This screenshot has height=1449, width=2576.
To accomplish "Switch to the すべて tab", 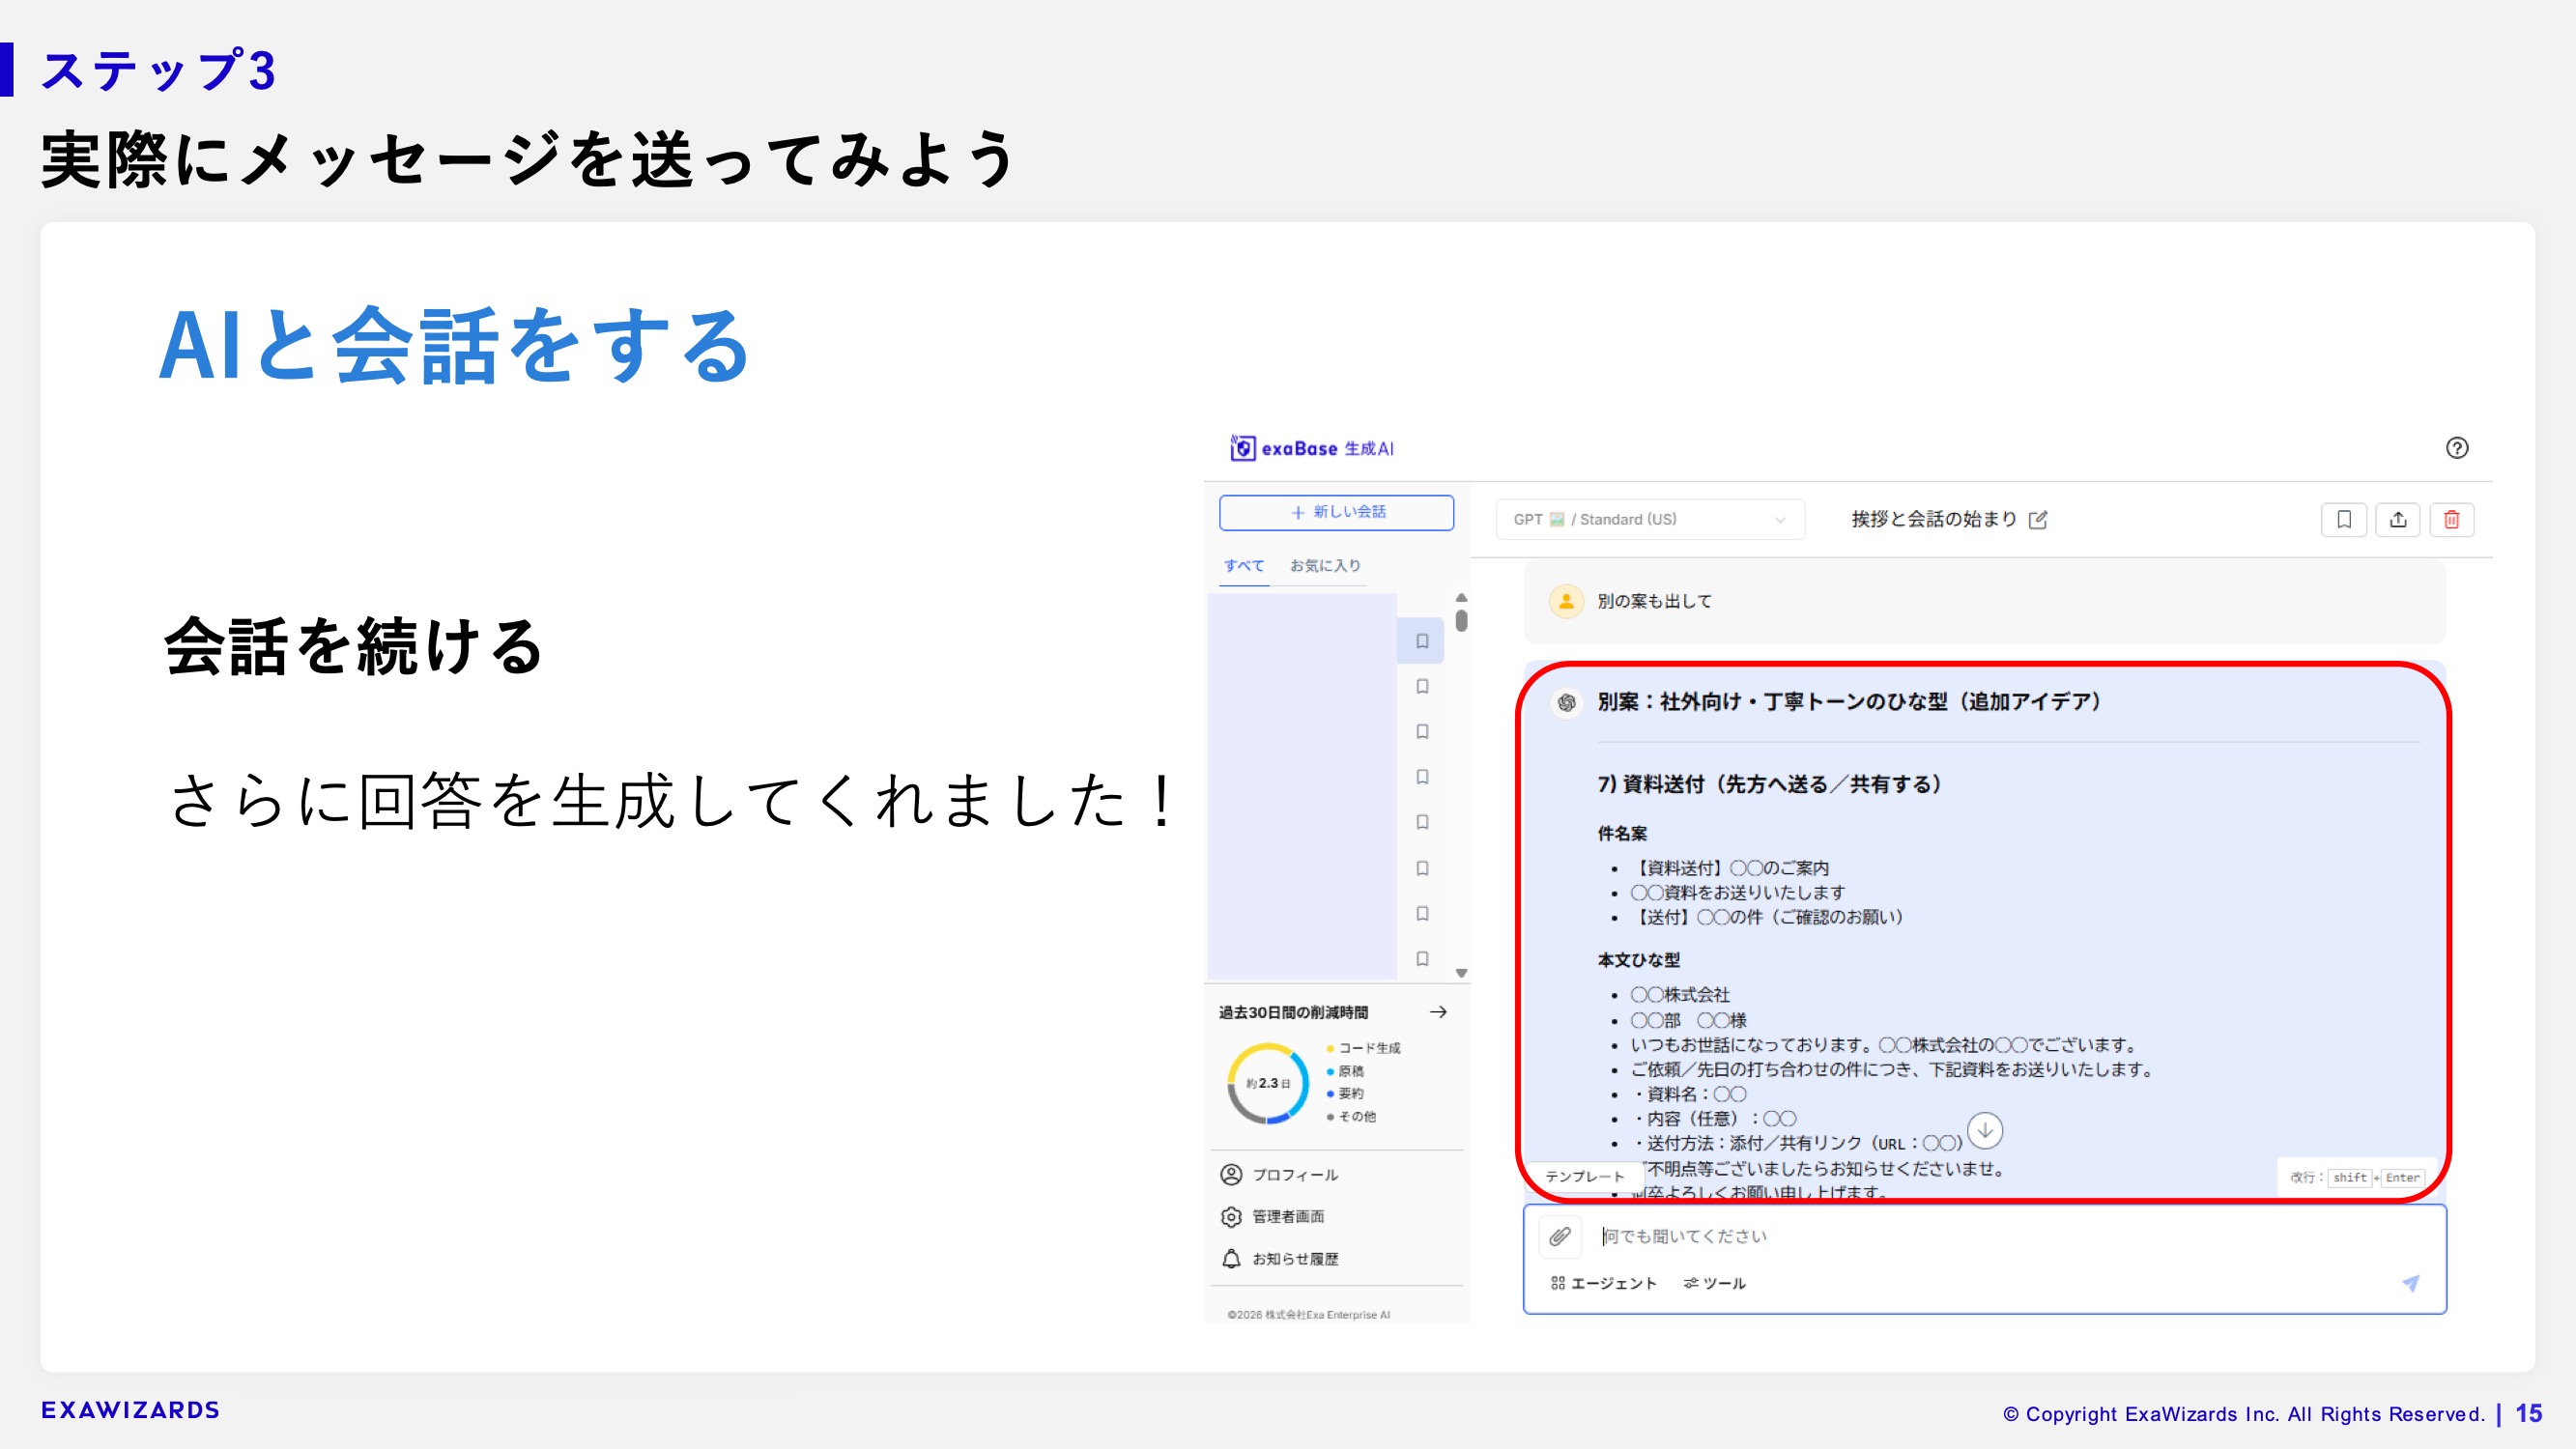I will click(x=1243, y=565).
